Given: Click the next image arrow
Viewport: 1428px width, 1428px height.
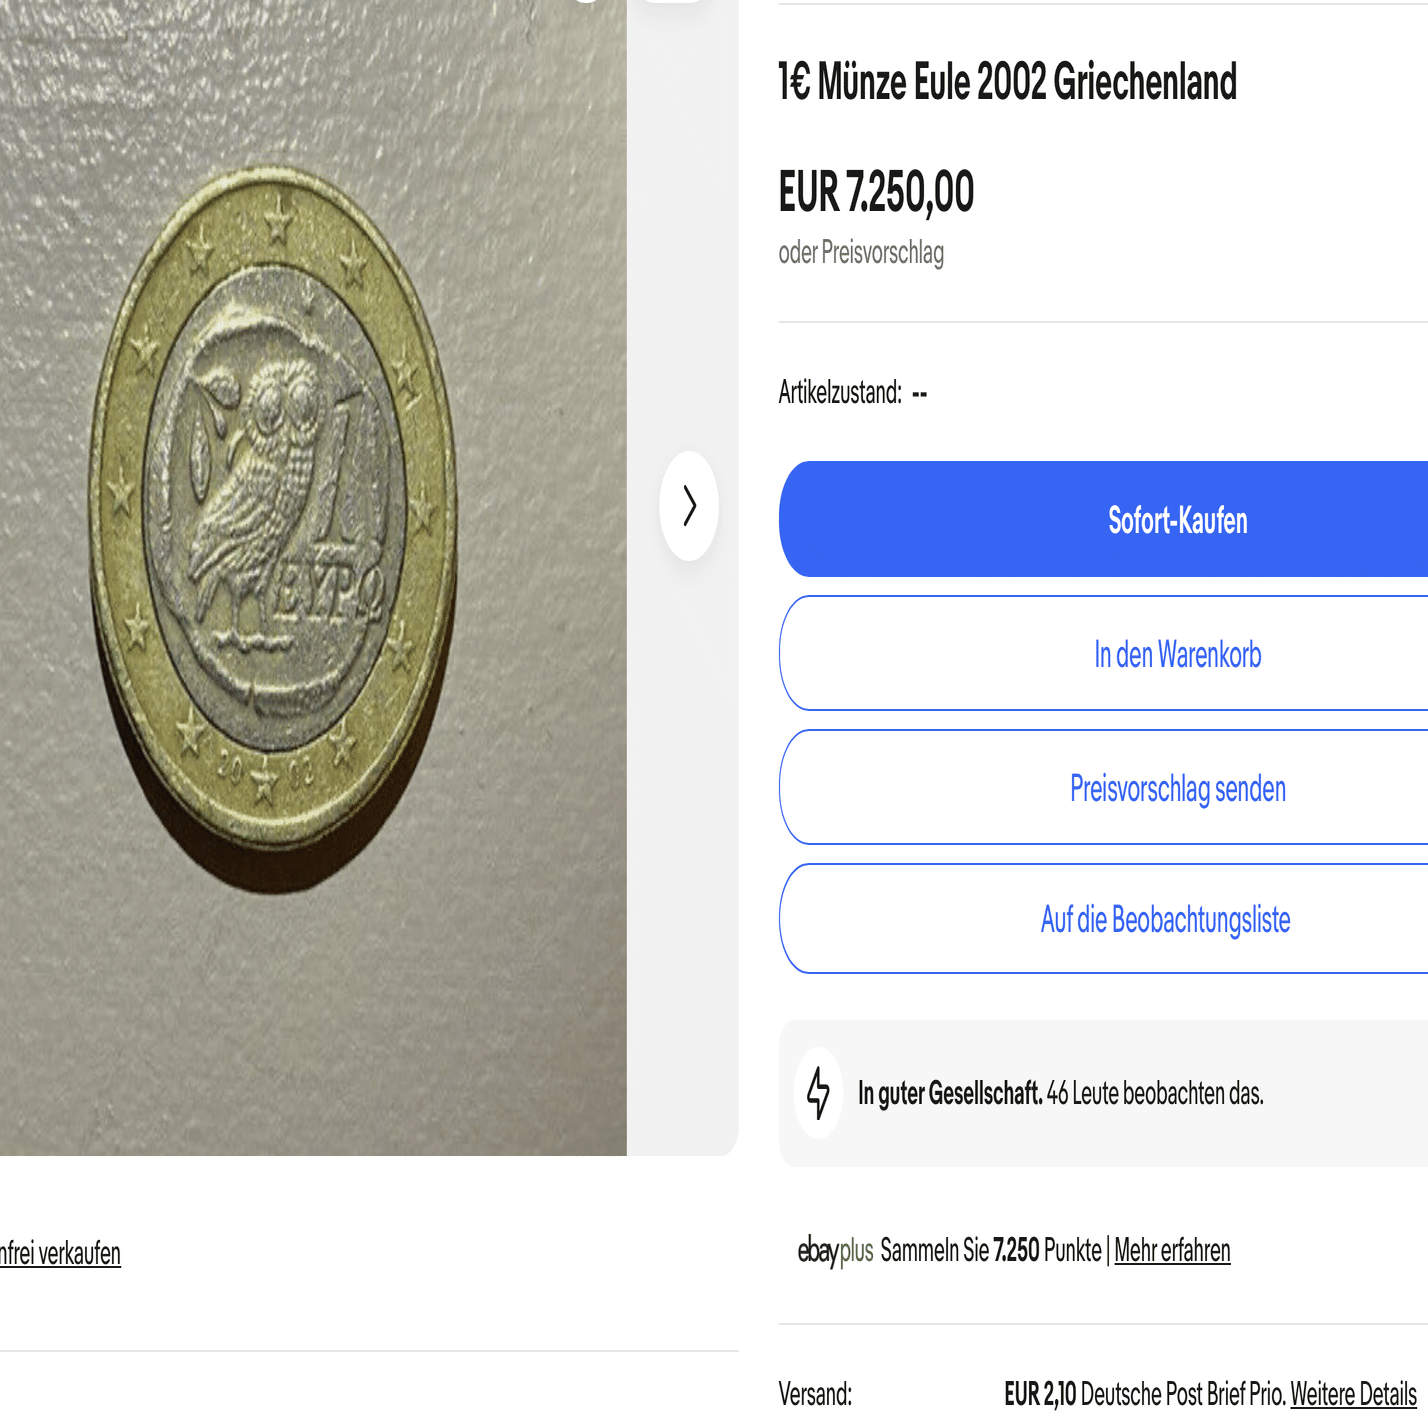Looking at the screenshot, I should click(688, 507).
